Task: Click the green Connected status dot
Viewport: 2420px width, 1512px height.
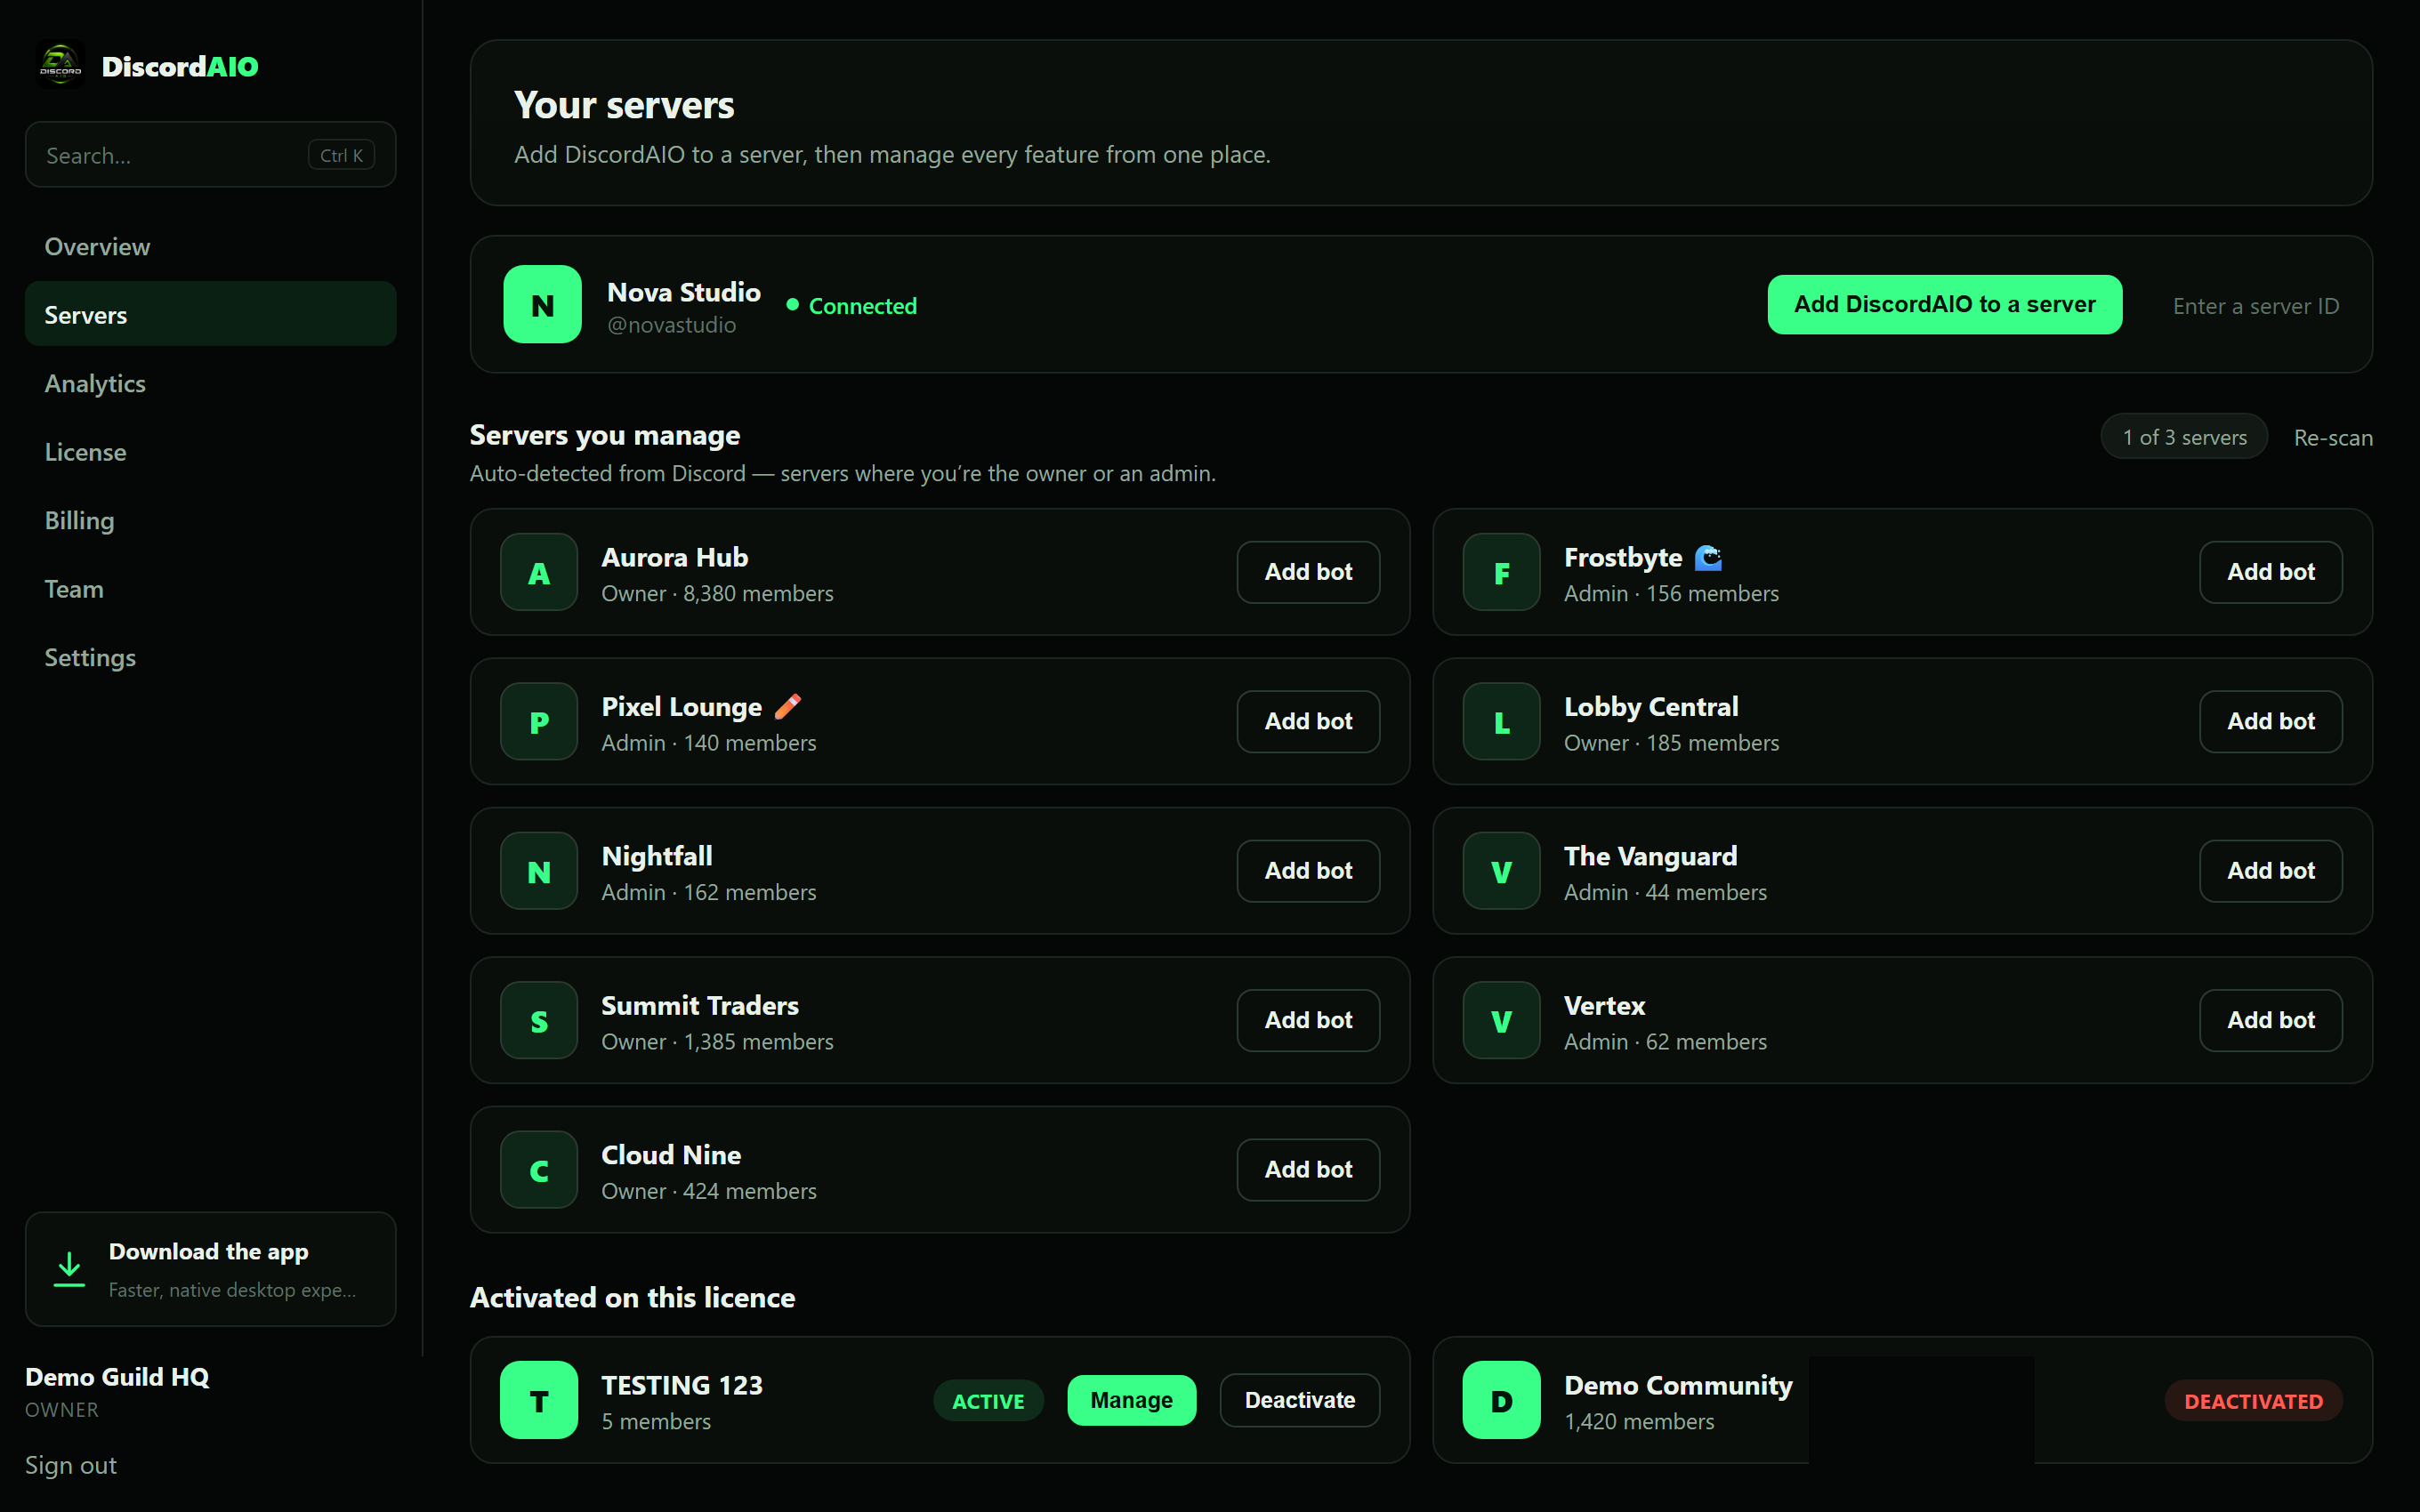Action: point(792,304)
